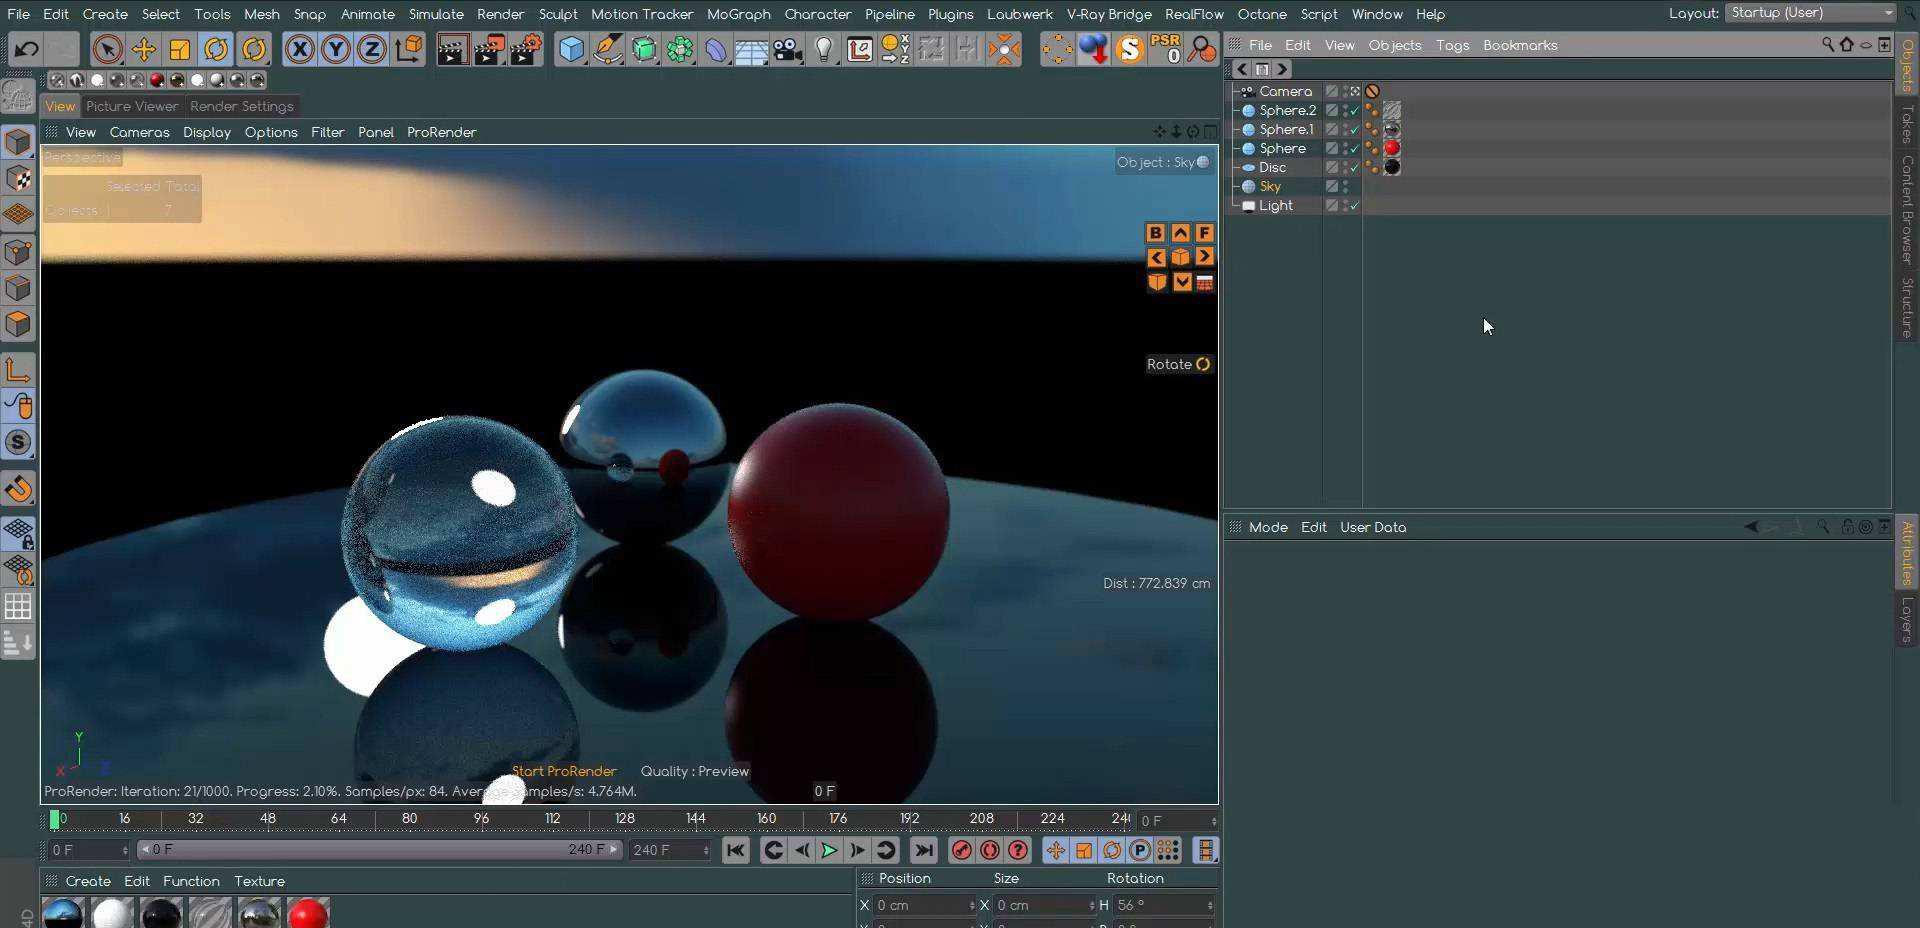Viewport: 1920px width, 928px height.
Task: Open the MoGraph menu
Action: click(x=738, y=14)
